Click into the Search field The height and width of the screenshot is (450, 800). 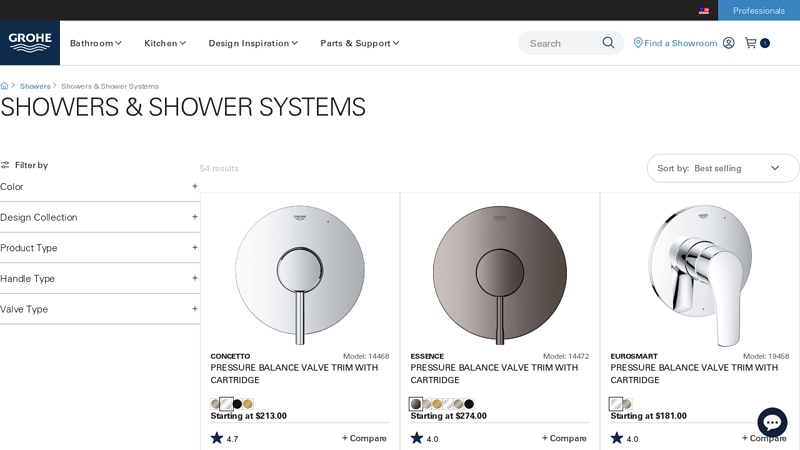[x=564, y=43]
